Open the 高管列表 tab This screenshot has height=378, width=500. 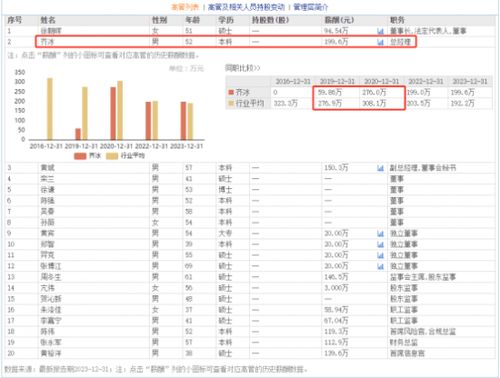185,7
